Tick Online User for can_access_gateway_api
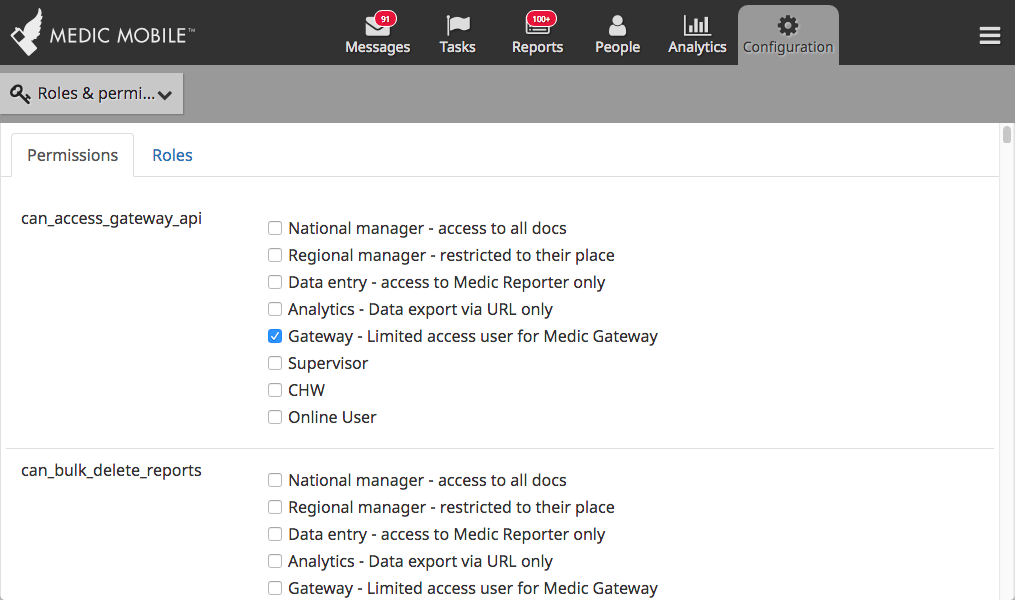This screenshot has height=600, width=1015. point(275,417)
